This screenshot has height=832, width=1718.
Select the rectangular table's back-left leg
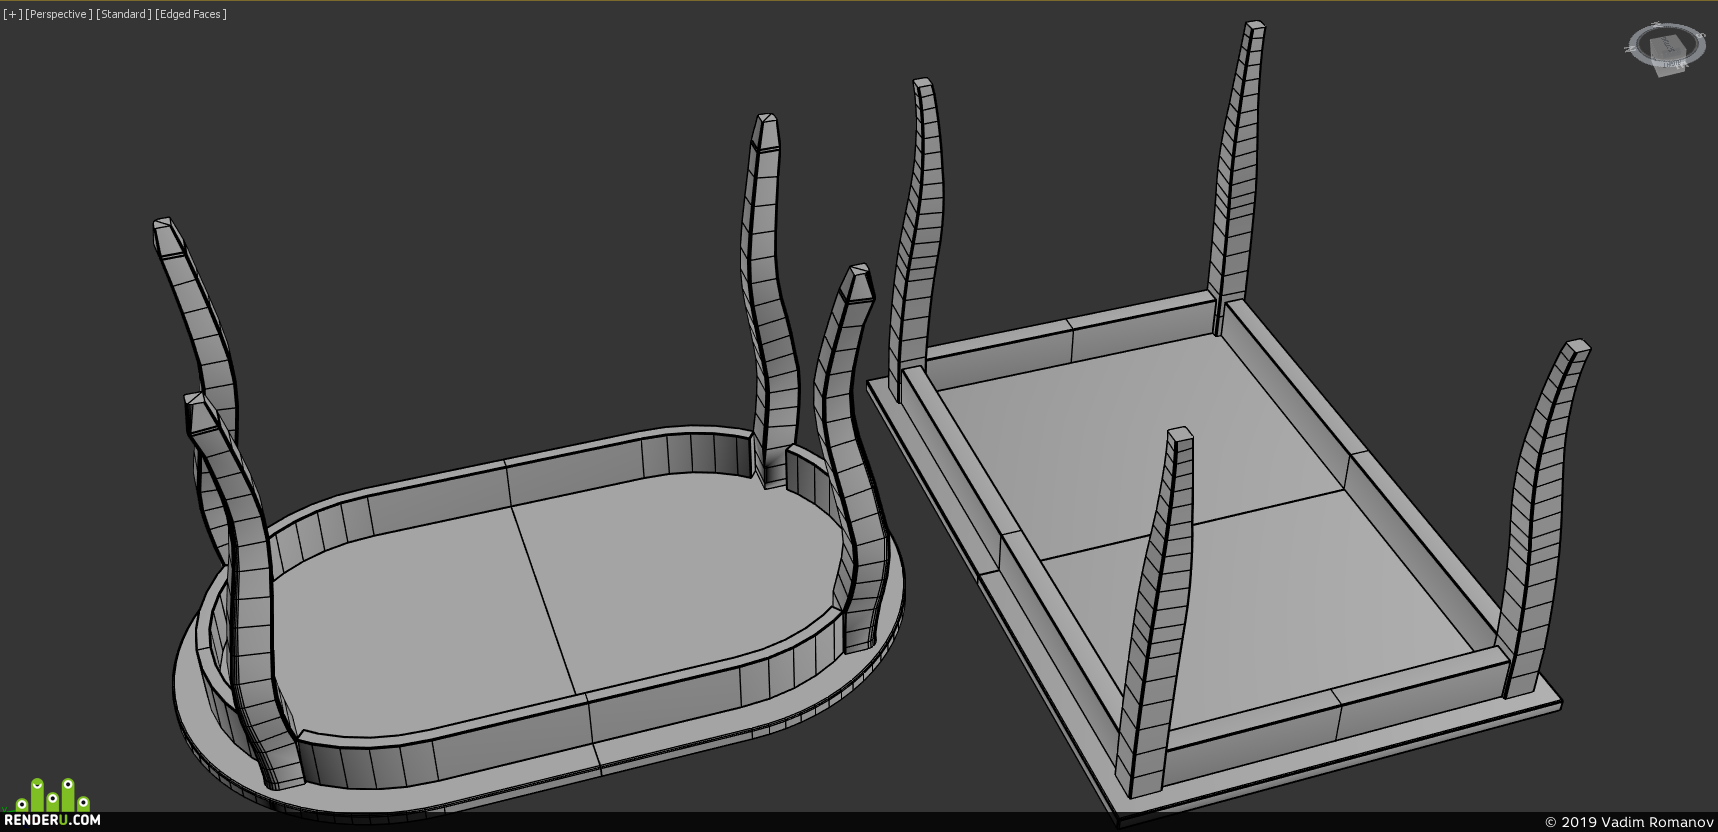coord(917,240)
